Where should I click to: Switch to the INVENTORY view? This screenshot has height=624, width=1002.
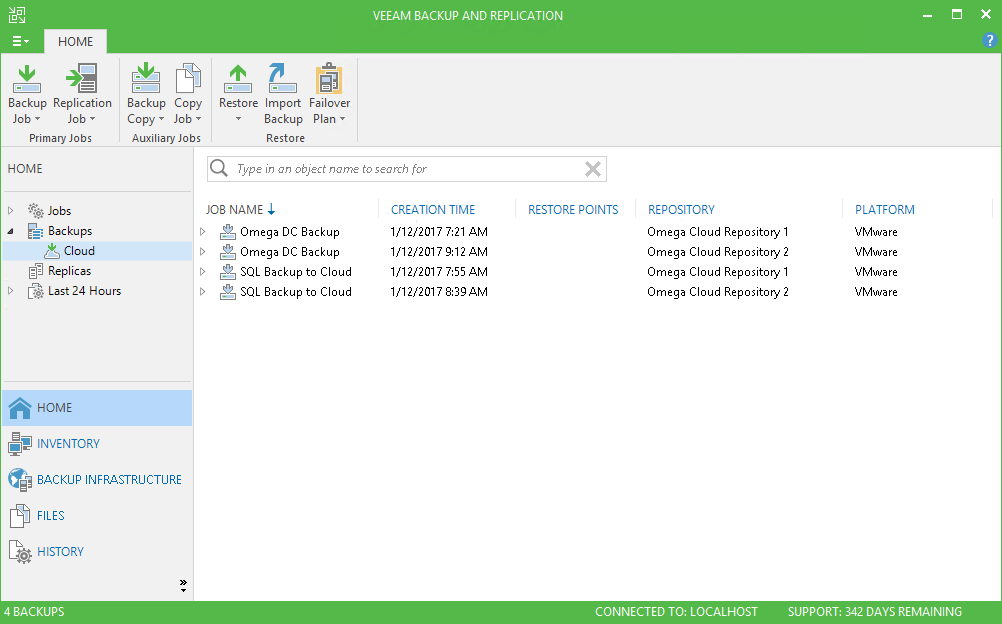[97, 444]
